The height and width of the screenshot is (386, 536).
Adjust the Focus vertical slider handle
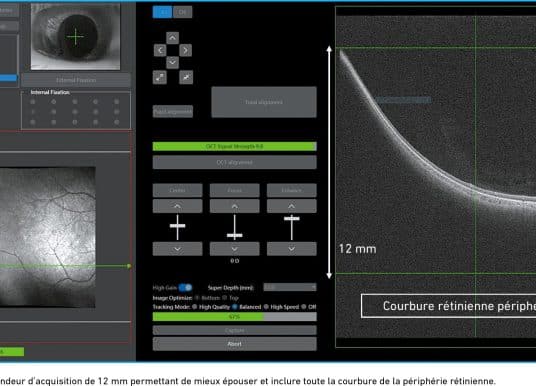click(x=234, y=235)
